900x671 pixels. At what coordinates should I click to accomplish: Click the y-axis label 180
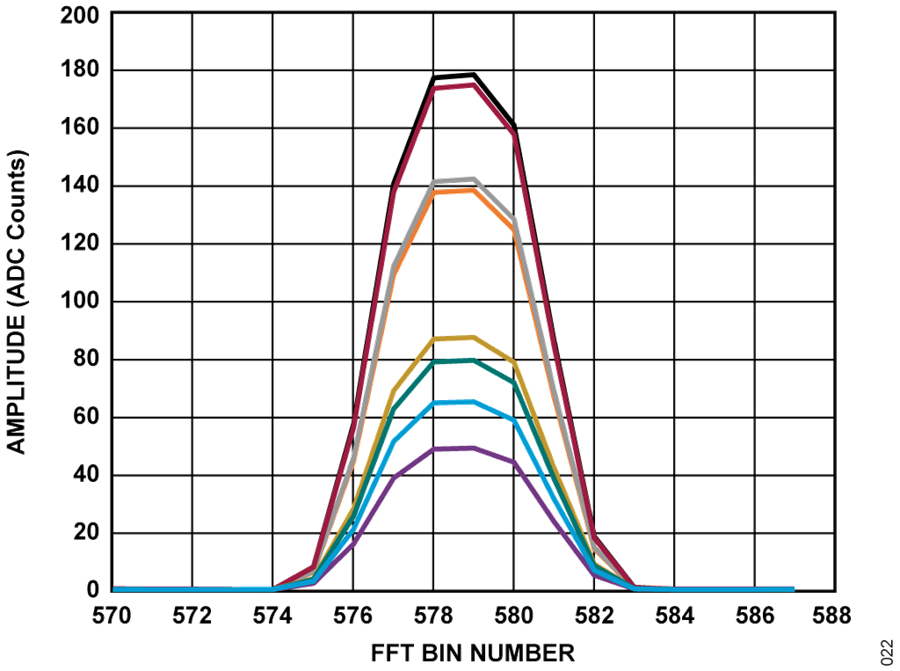click(x=79, y=70)
